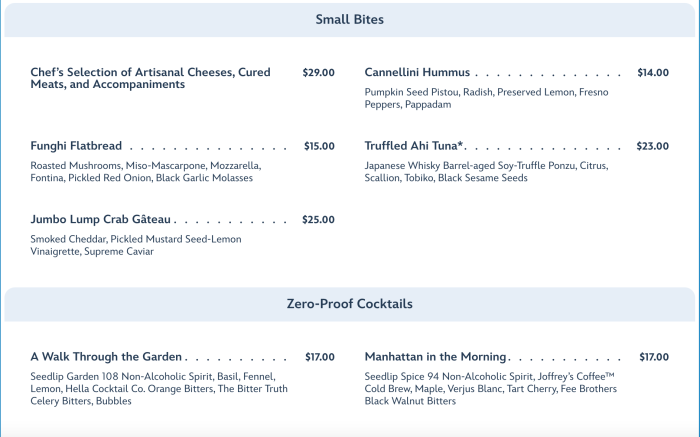Click the $15.00 flatbread price
The image size is (700, 437).
point(319,146)
